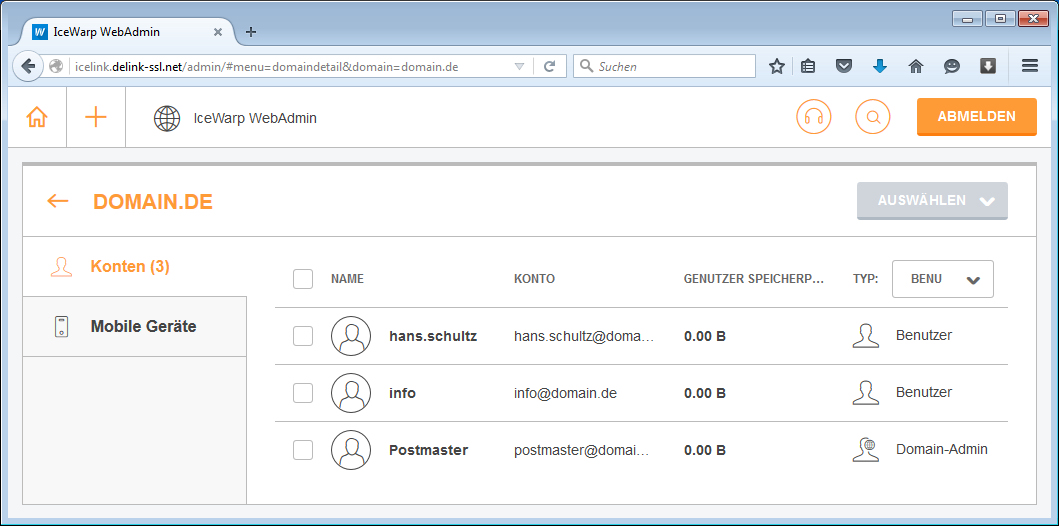Click the orange home icon
The width and height of the screenshot is (1059, 526).
point(37,117)
